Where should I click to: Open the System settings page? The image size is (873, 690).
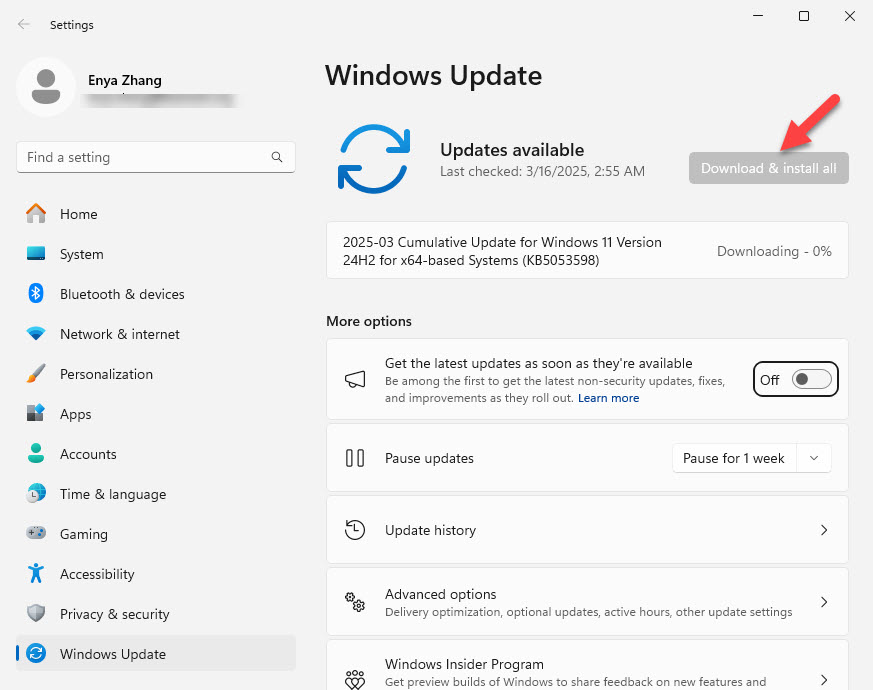click(81, 254)
